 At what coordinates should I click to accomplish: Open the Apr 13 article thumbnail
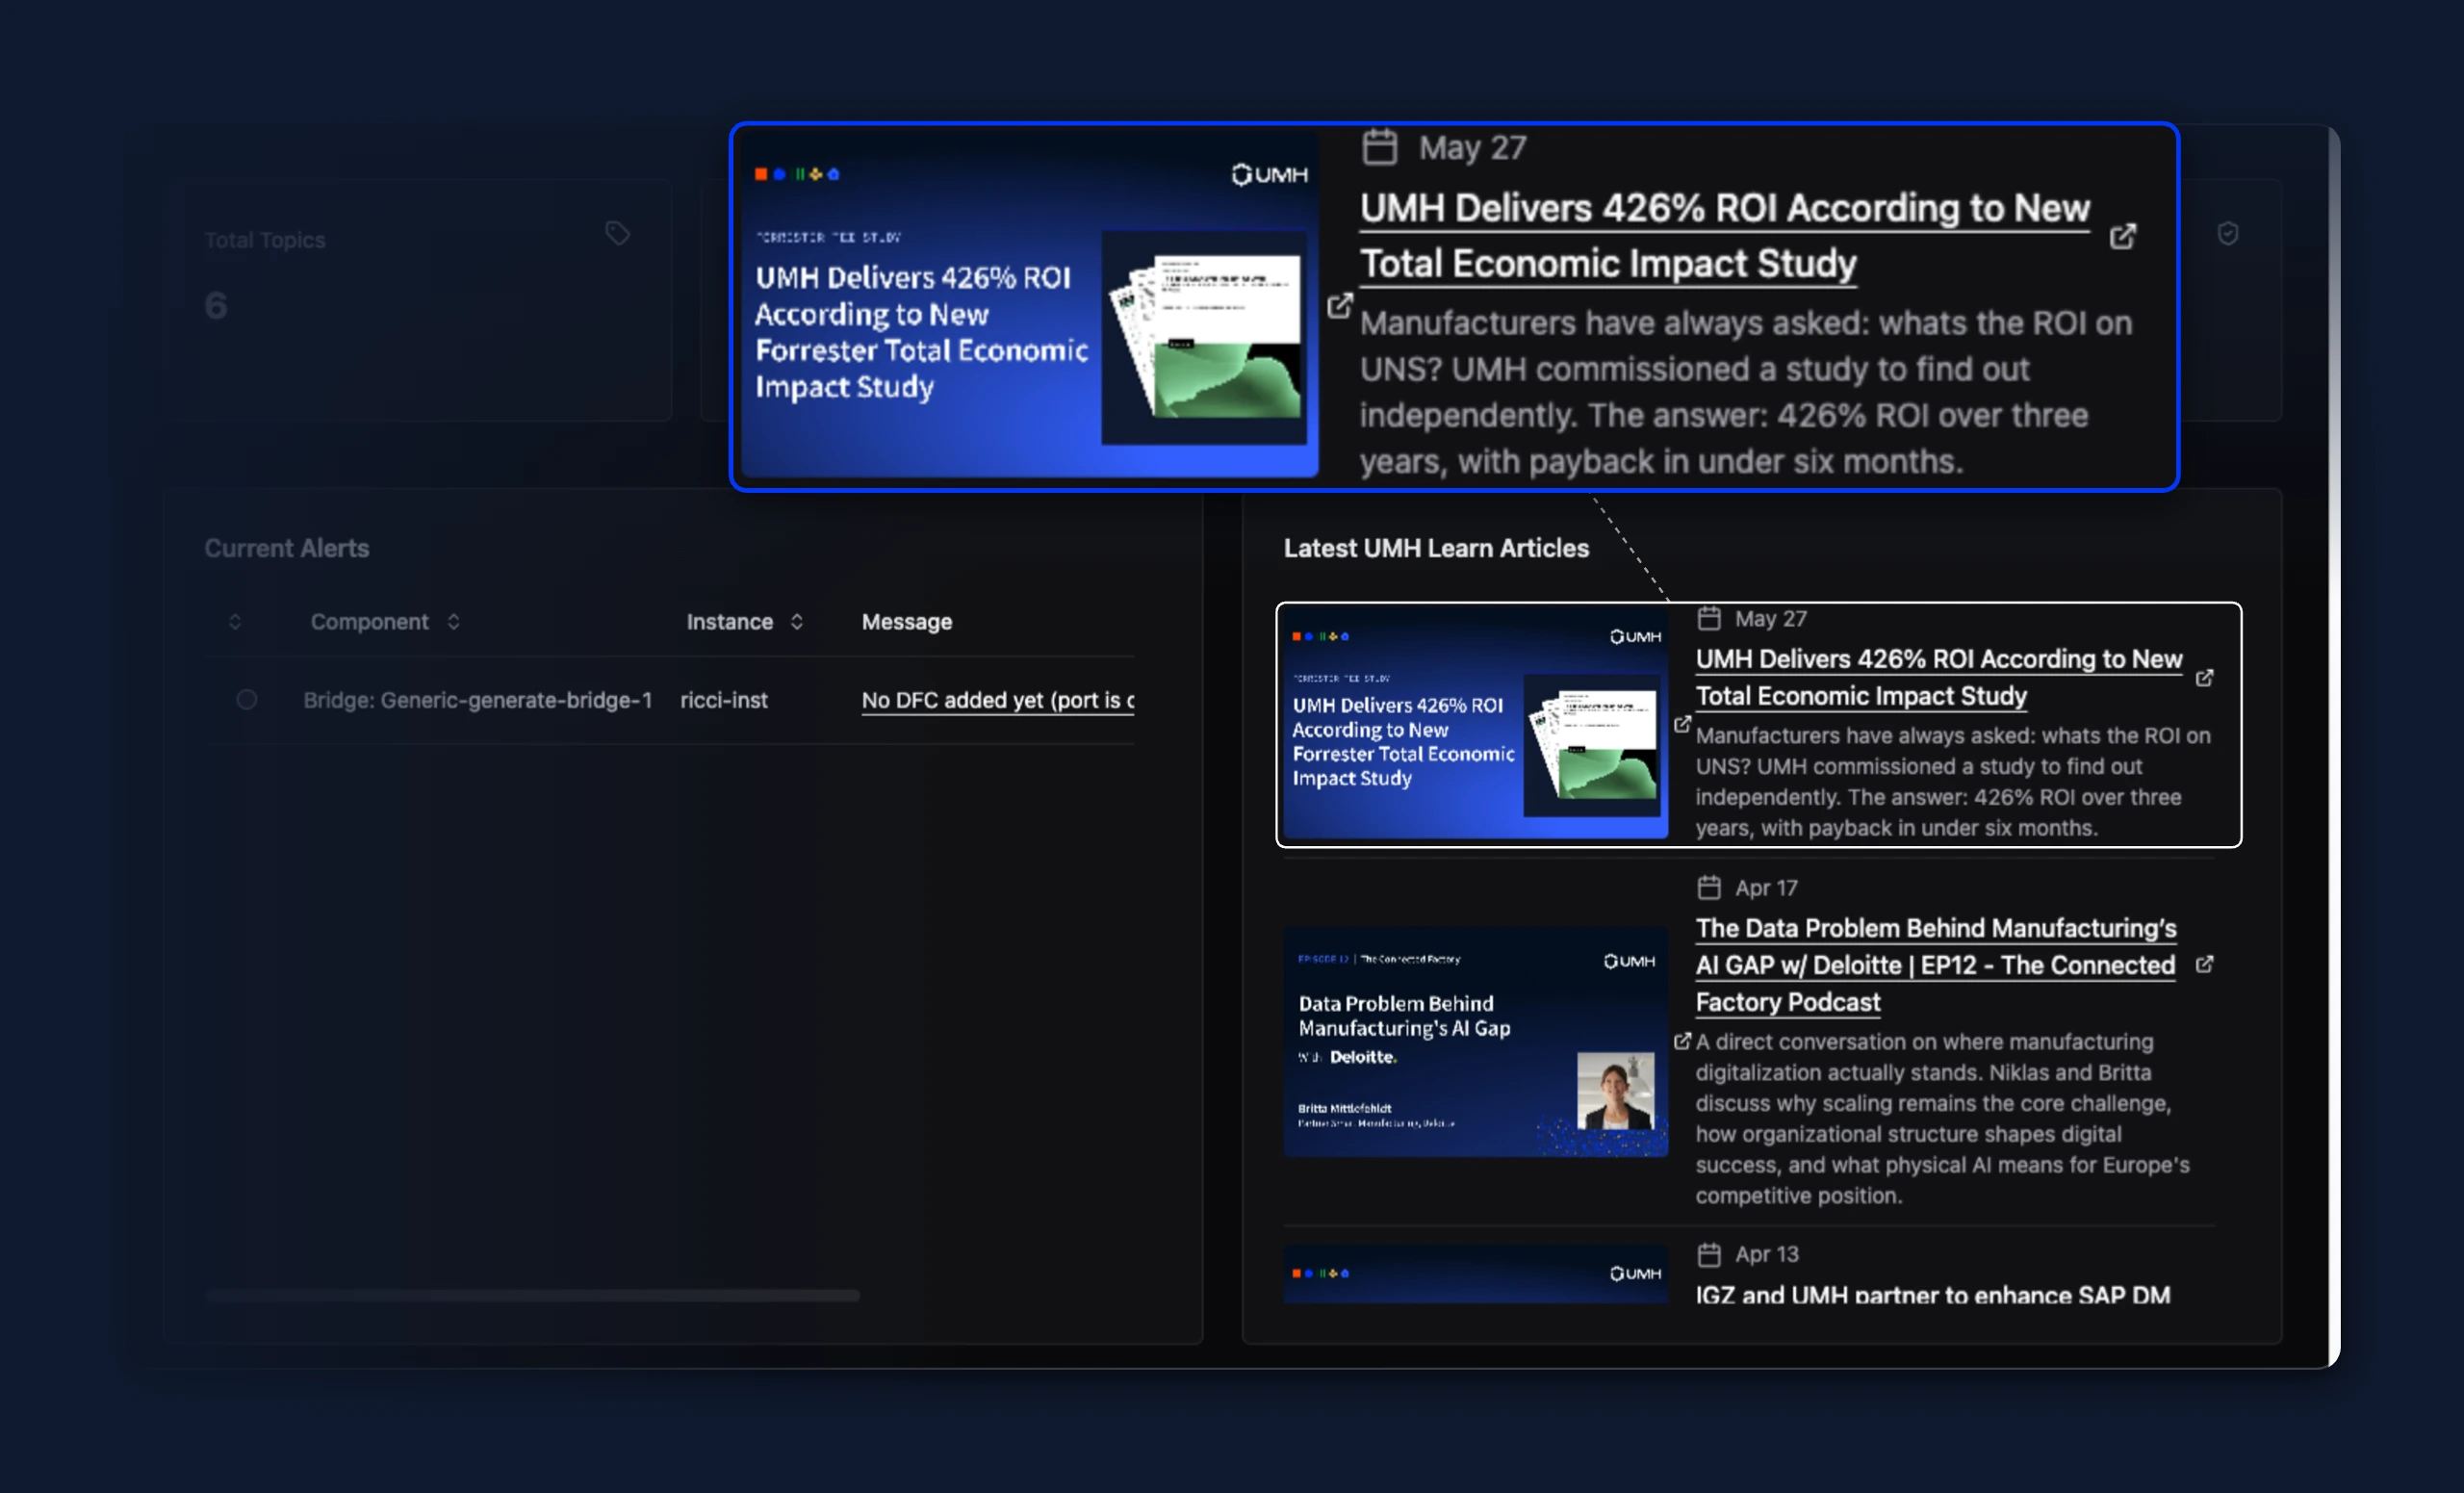1475,1273
